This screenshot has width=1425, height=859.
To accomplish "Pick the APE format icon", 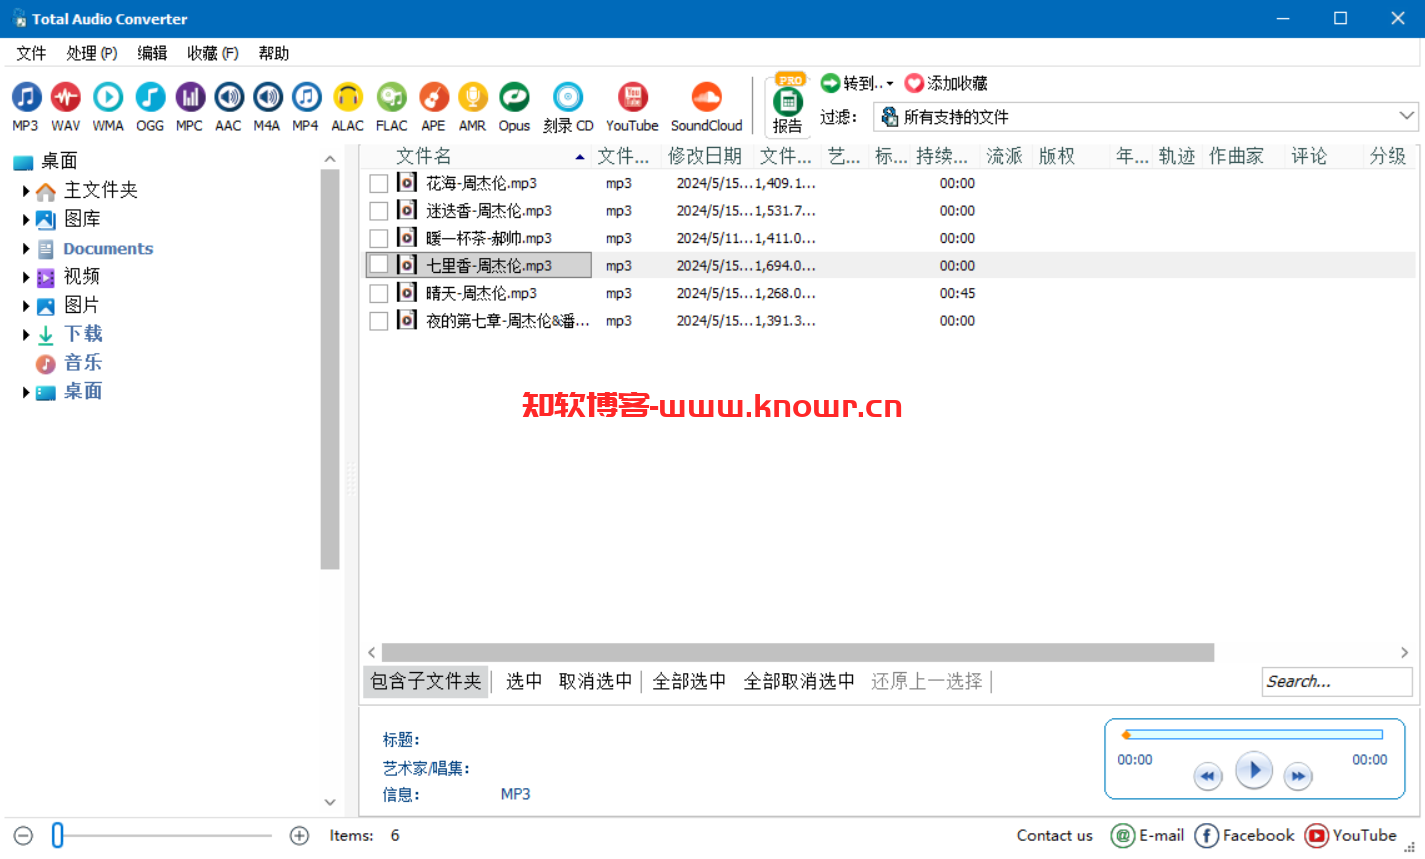I will click(433, 97).
